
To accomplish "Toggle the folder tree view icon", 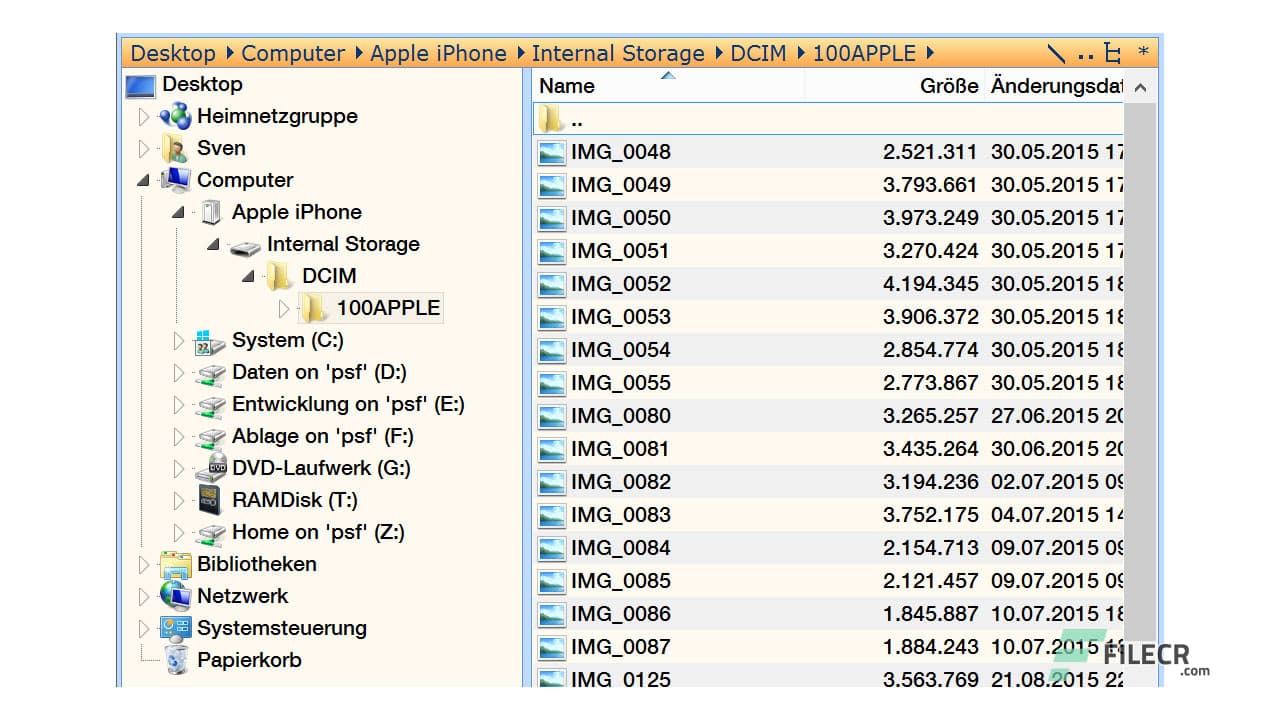I will [x=1112, y=53].
